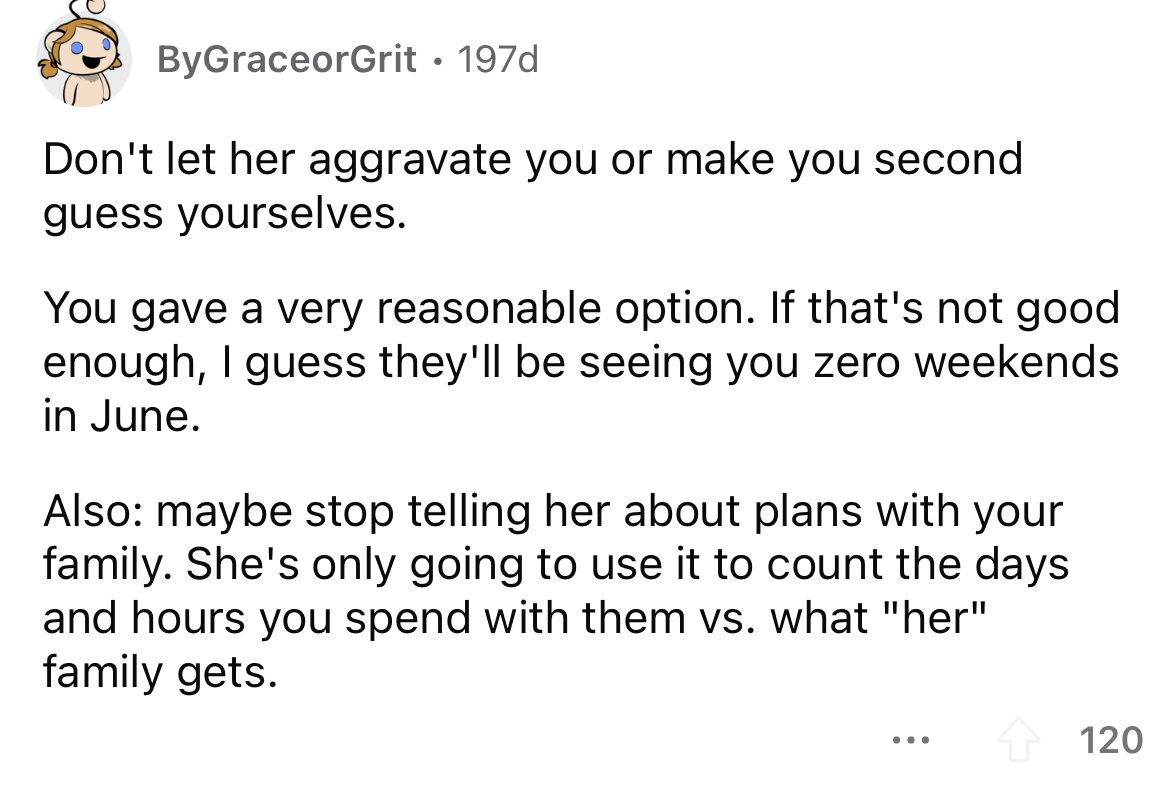Click the paragraph starting "Don't let her aggravate"
The image size is (1170, 792).
(x=532, y=186)
